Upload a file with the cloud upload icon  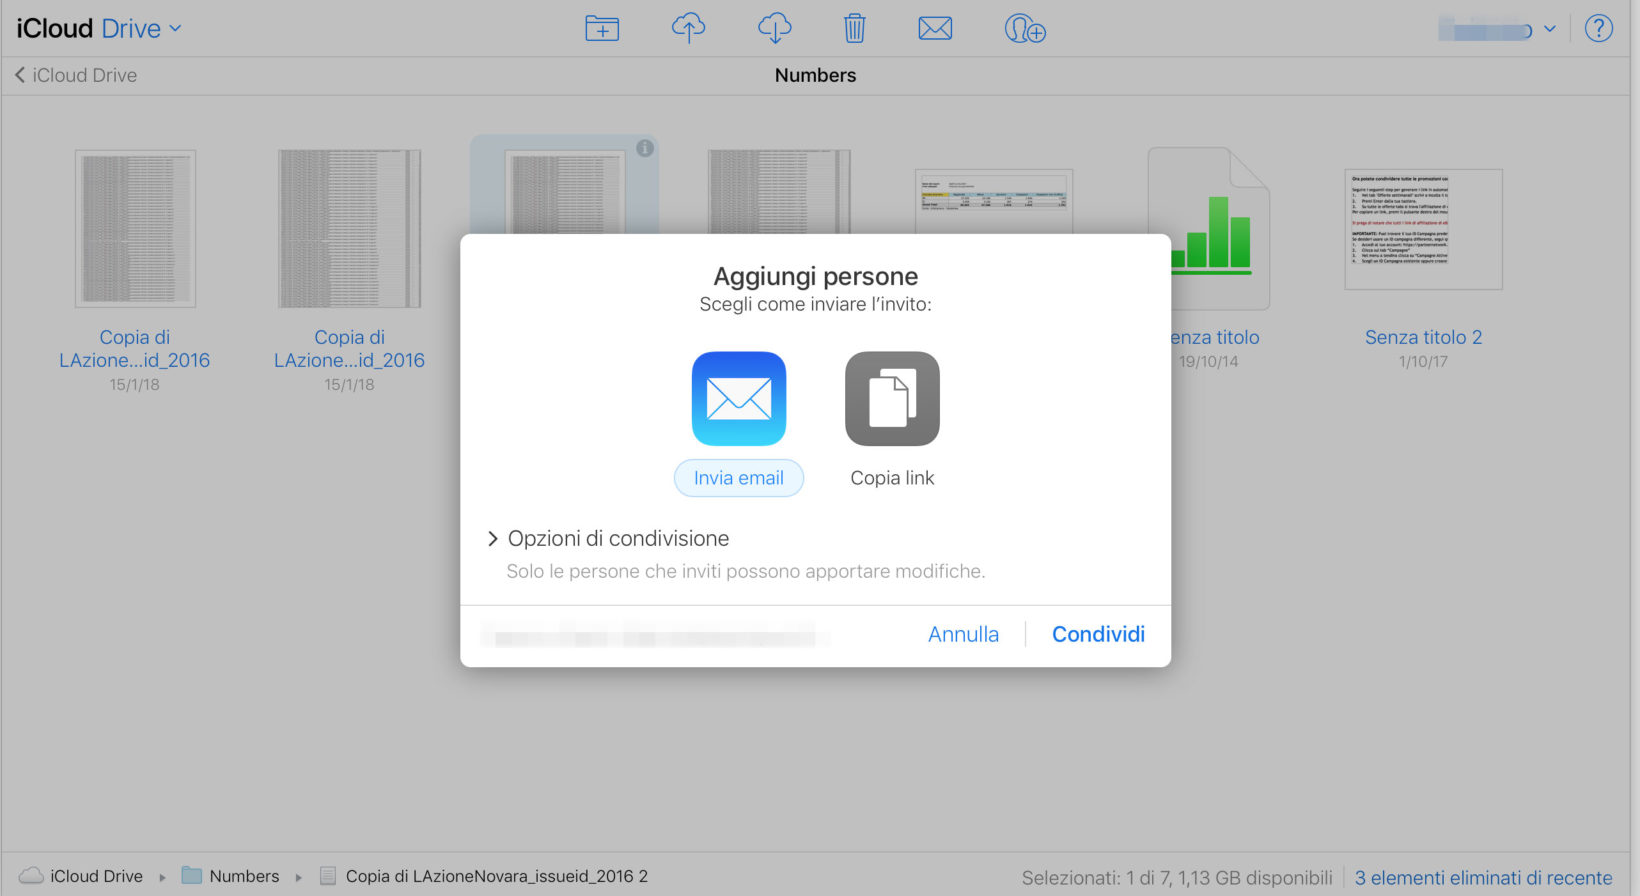tap(688, 29)
